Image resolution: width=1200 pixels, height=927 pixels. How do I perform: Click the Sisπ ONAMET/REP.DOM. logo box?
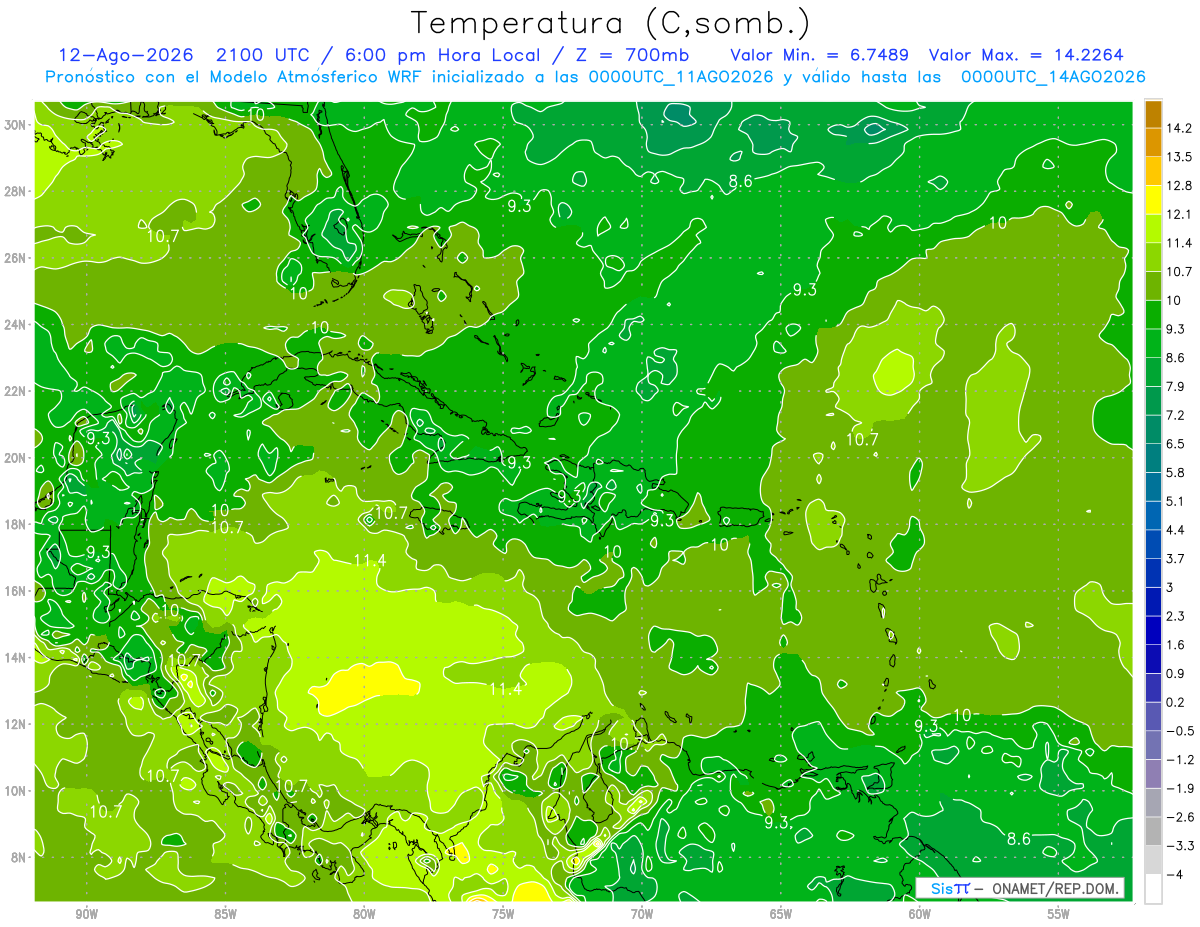(x=1021, y=888)
